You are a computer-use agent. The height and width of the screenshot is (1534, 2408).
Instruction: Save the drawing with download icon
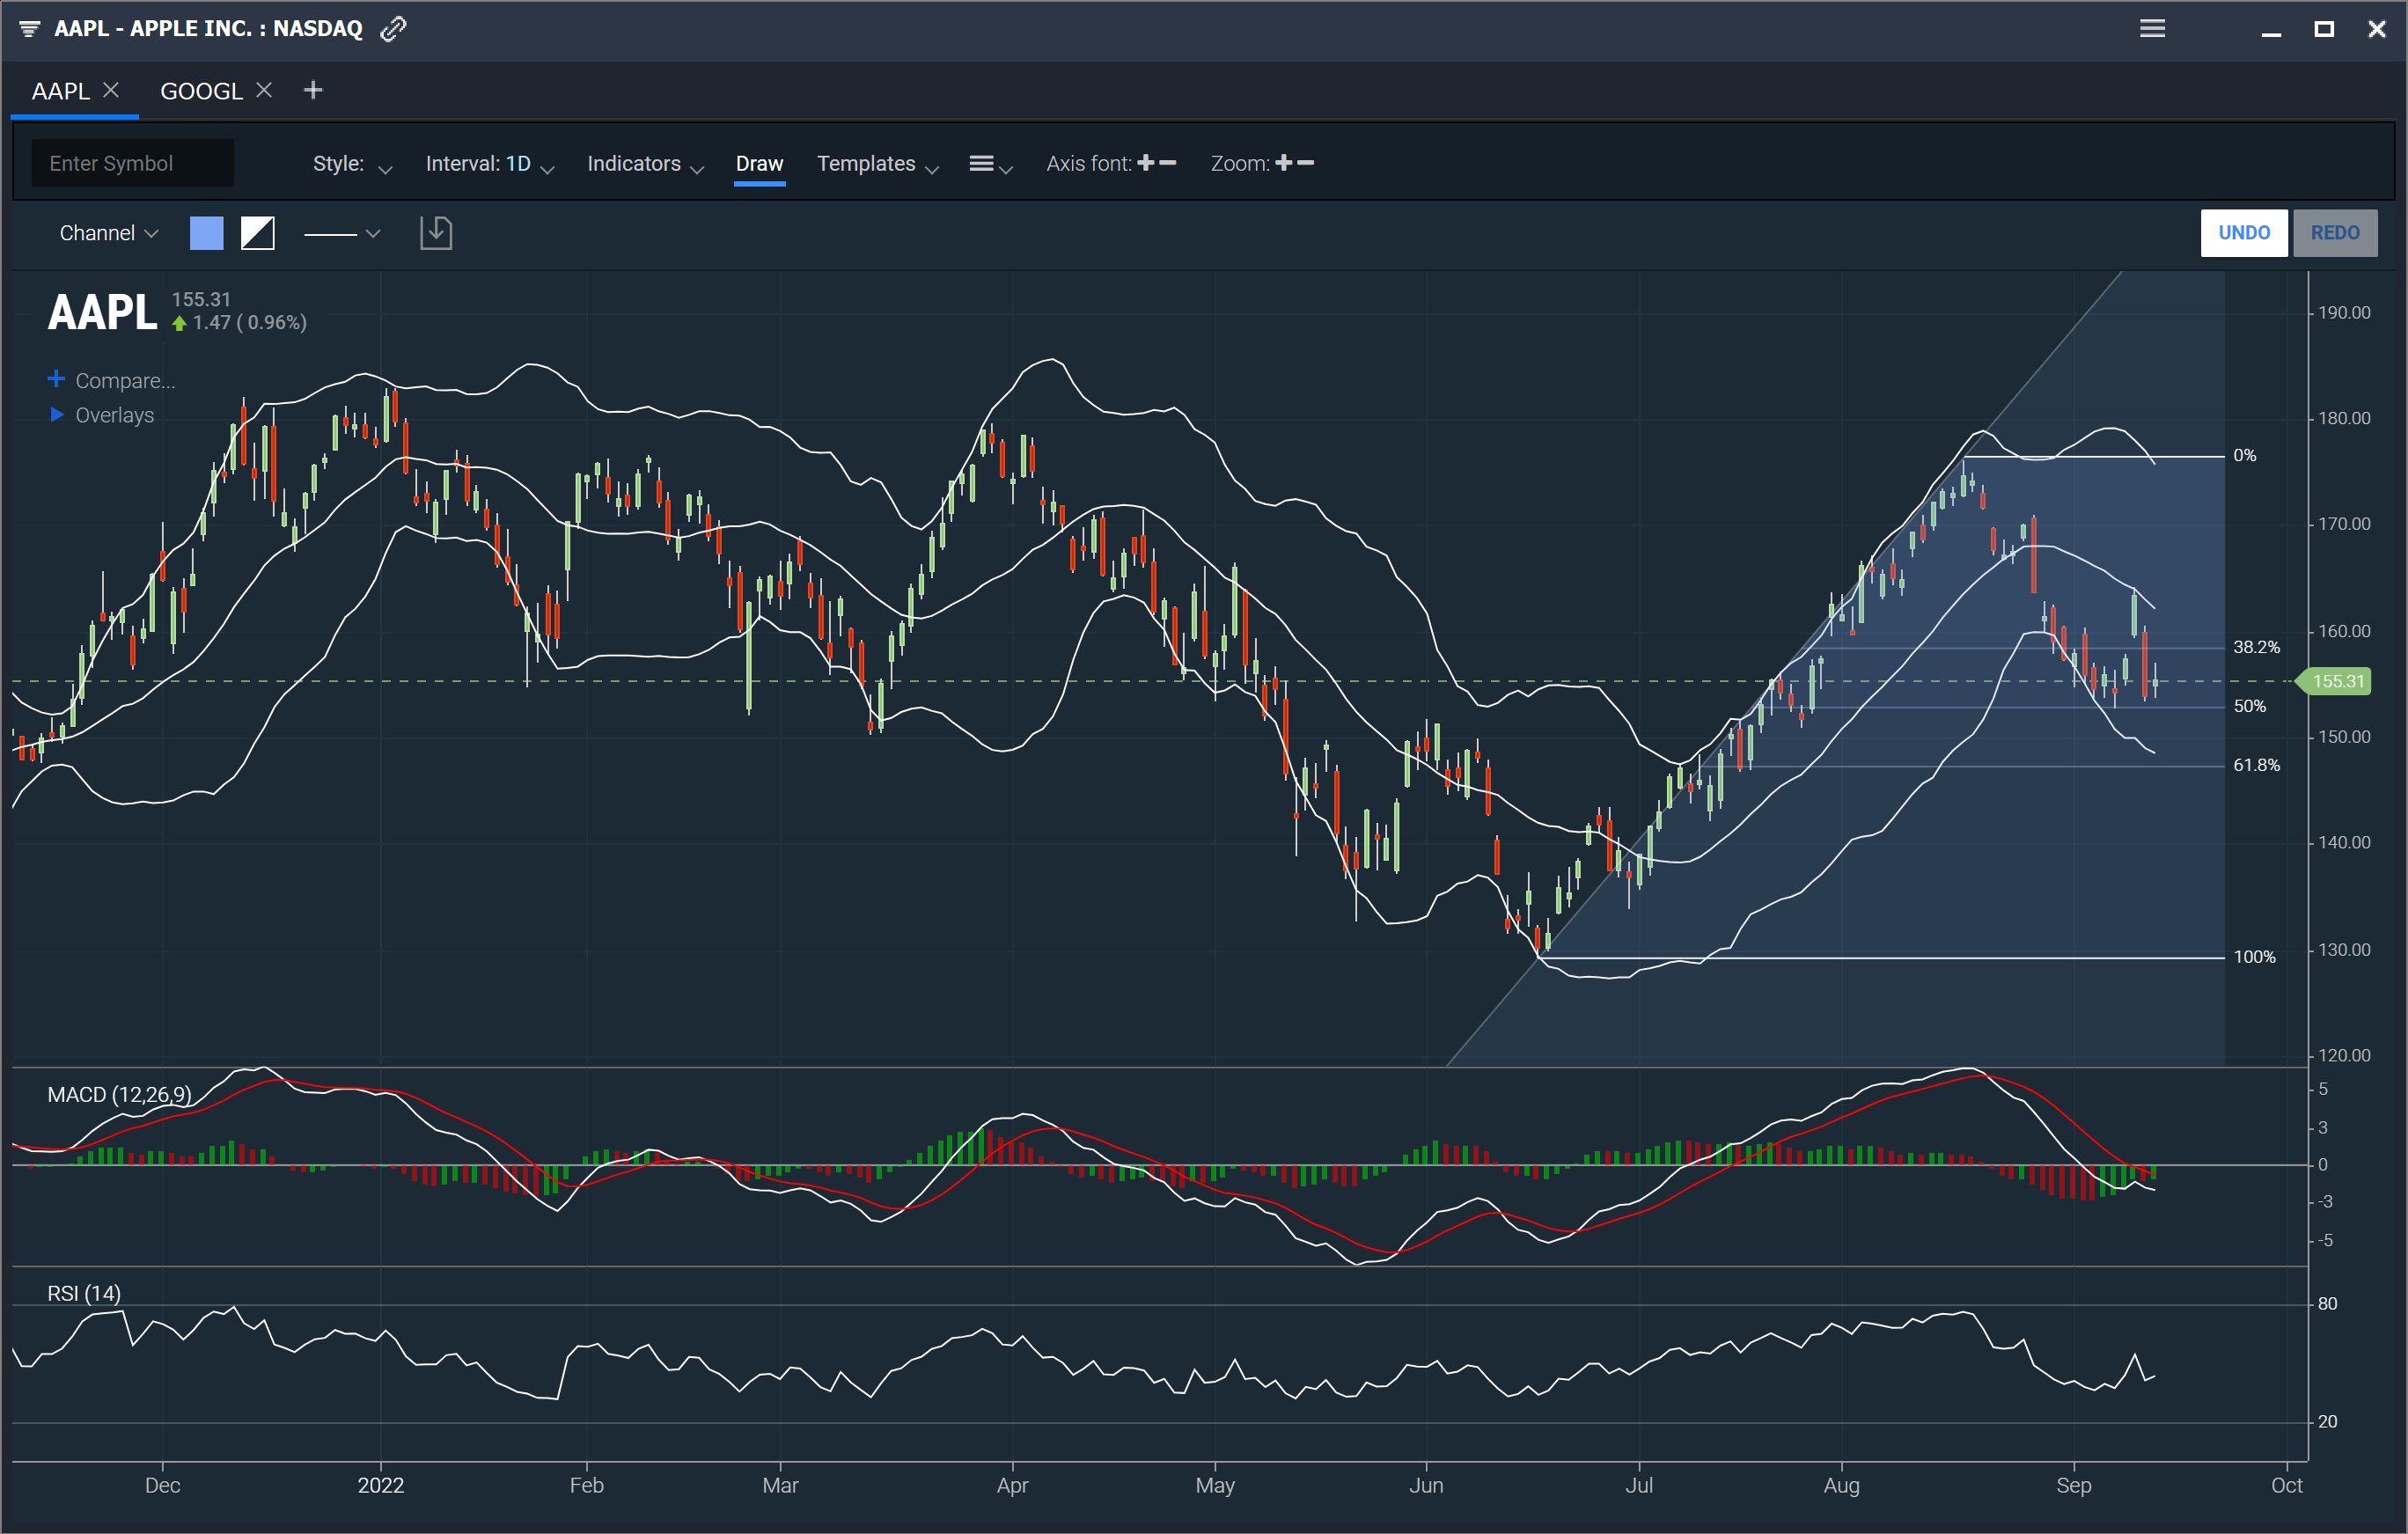436,233
